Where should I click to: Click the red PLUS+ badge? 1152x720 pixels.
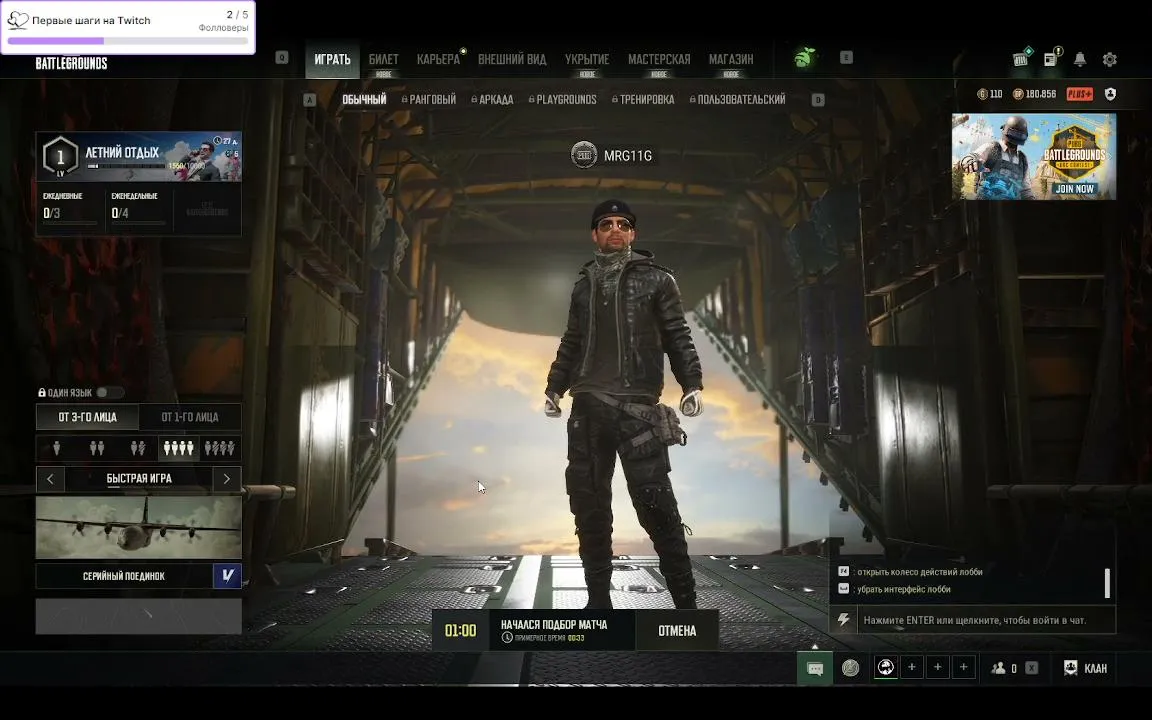(1079, 94)
